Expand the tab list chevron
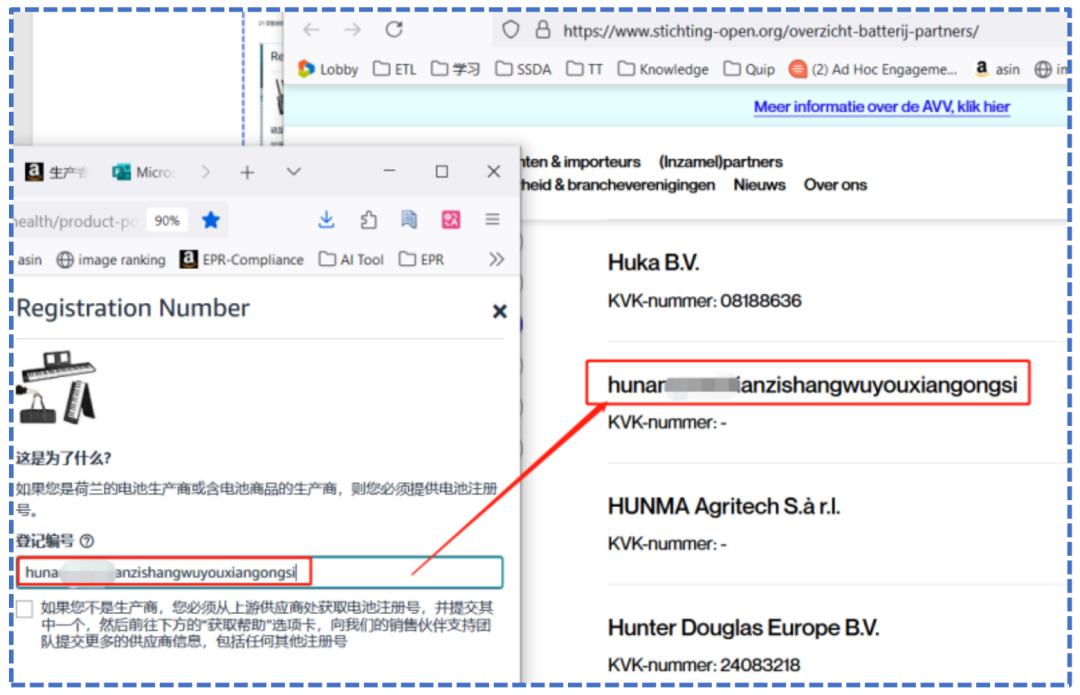Screen dimensions: 1080x695 (x=293, y=171)
